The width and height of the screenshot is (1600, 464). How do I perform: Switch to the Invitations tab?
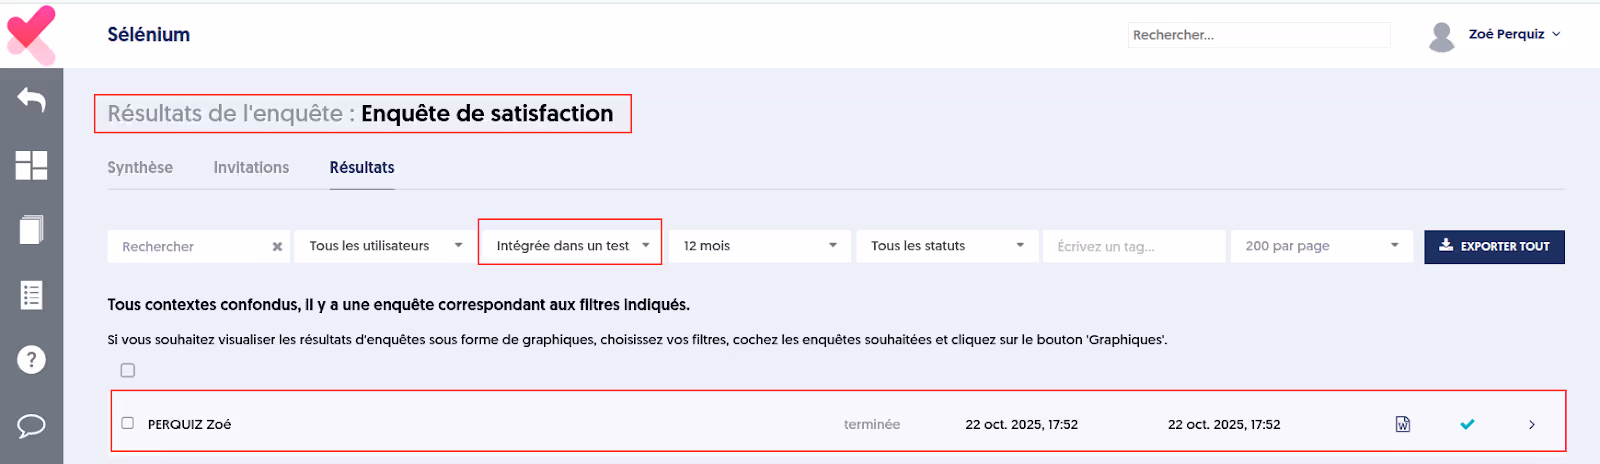pos(251,168)
